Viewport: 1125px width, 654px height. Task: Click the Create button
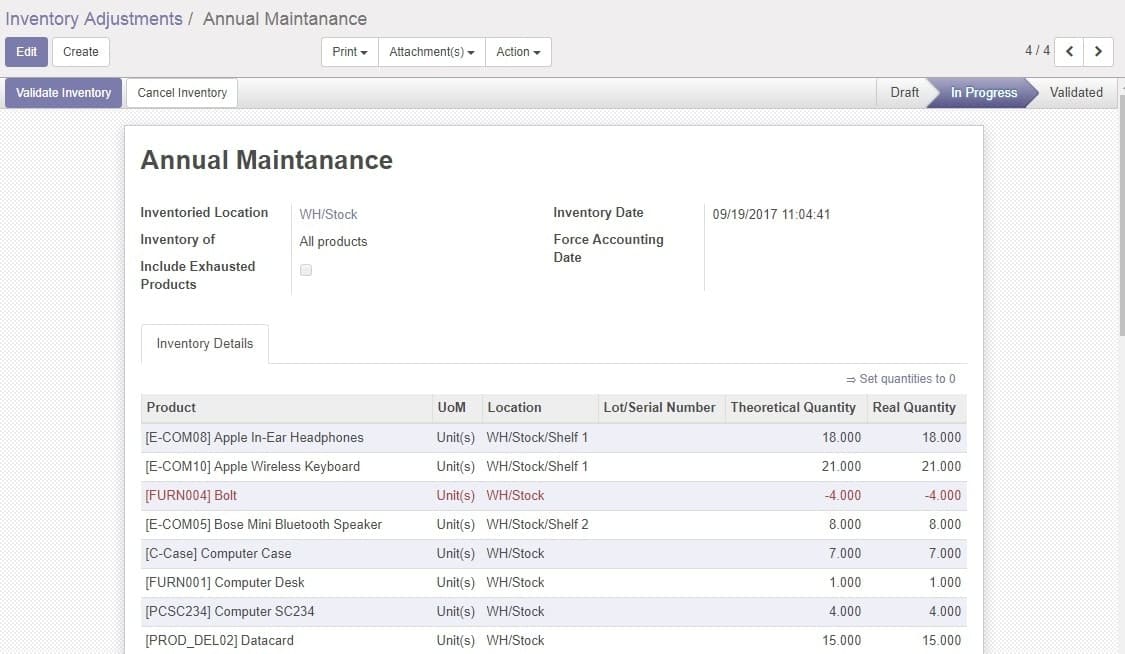[81, 52]
